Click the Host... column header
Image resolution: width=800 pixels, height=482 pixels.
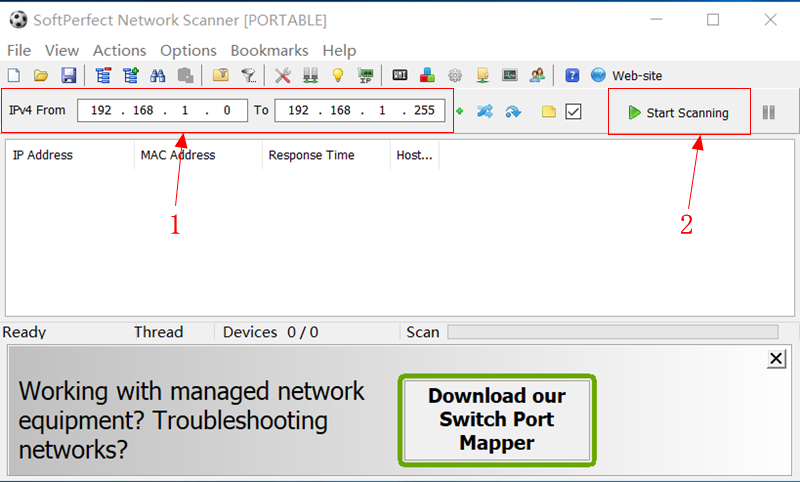click(x=414, y=155)
